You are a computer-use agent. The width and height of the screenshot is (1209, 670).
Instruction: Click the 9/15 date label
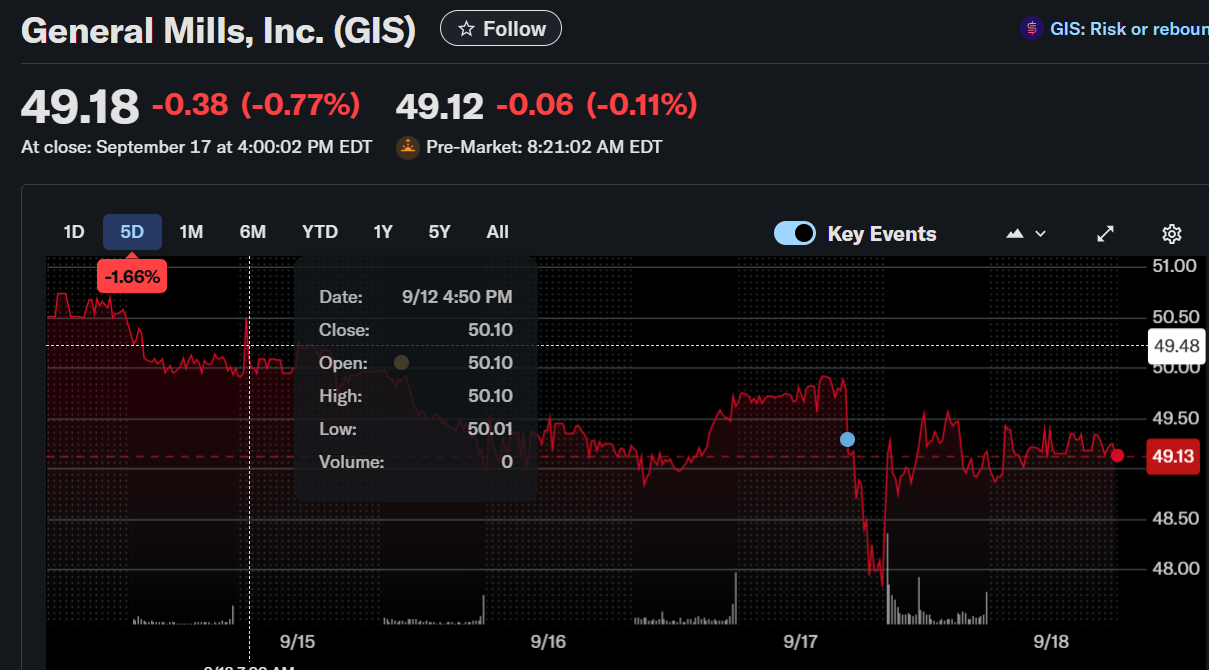[x=297, y=641]
